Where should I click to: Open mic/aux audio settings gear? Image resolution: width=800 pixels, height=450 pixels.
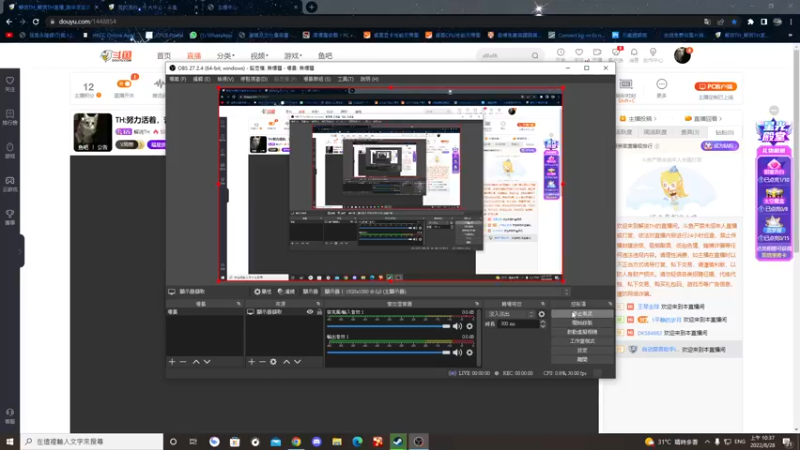click(x=469, y=327)
